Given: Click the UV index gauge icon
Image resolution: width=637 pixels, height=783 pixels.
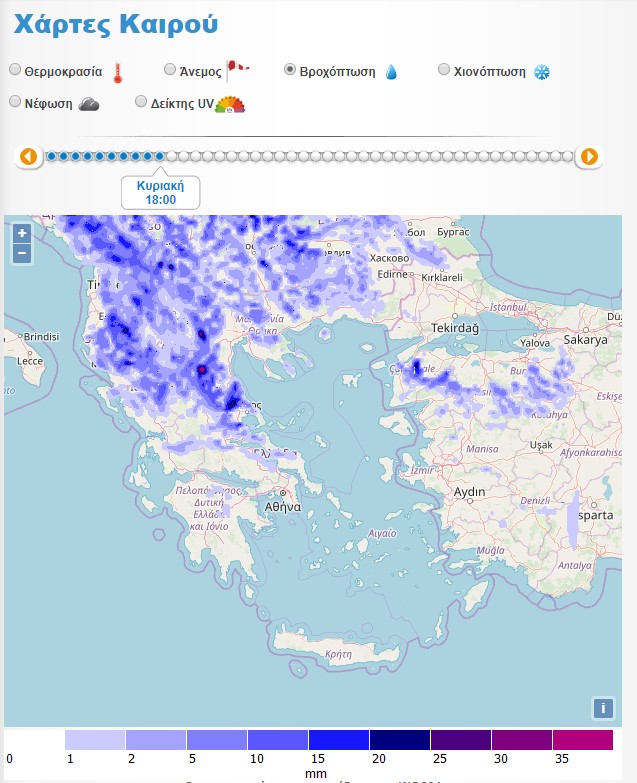Looking at the screenshot, I should click(230, 103).
